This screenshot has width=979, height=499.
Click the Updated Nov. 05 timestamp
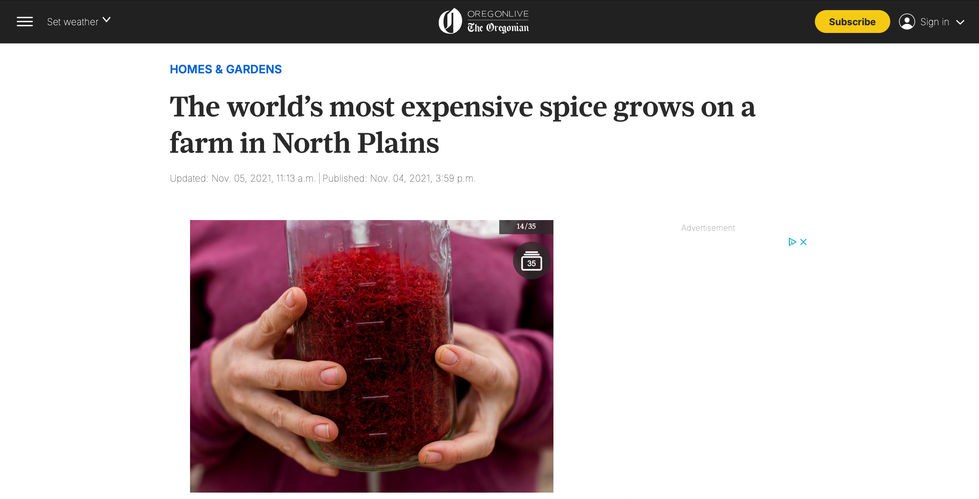coord(242,179)
